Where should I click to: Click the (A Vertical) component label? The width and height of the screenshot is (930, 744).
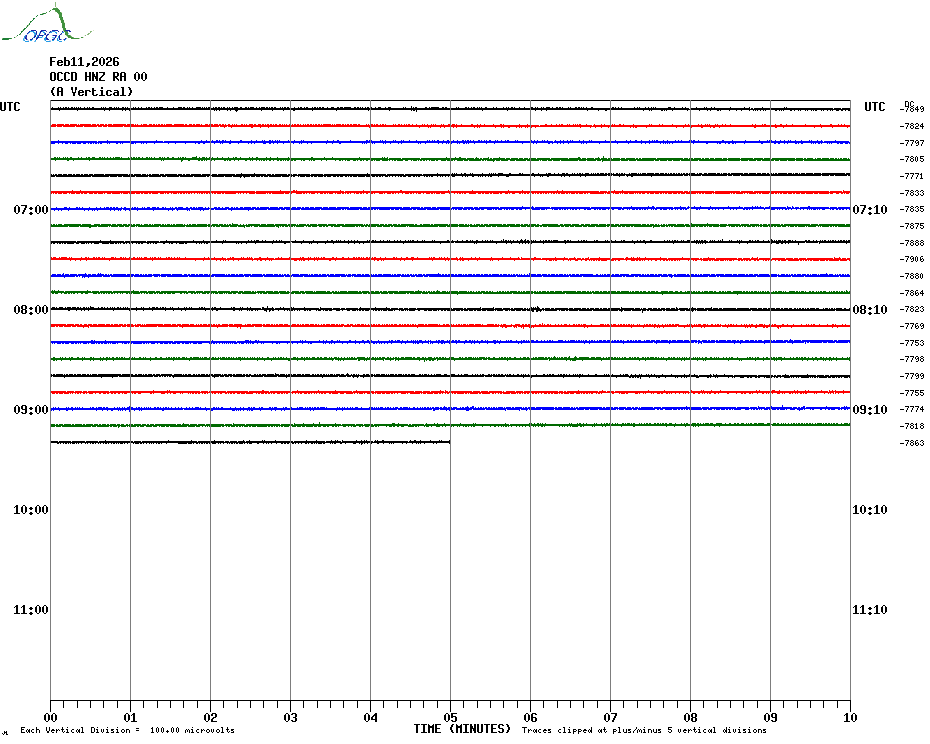point(91,92)
